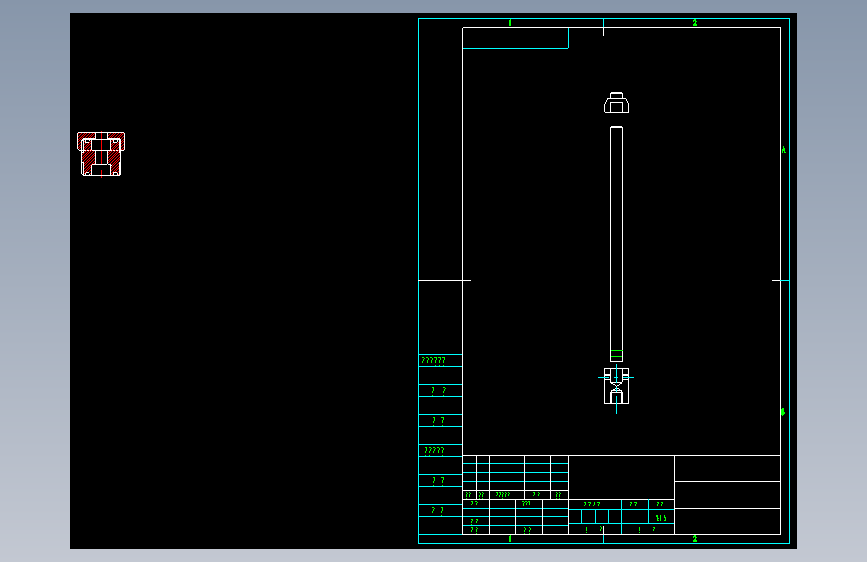
Task: Click zone letter A on the right border
Action: point(784,150)
